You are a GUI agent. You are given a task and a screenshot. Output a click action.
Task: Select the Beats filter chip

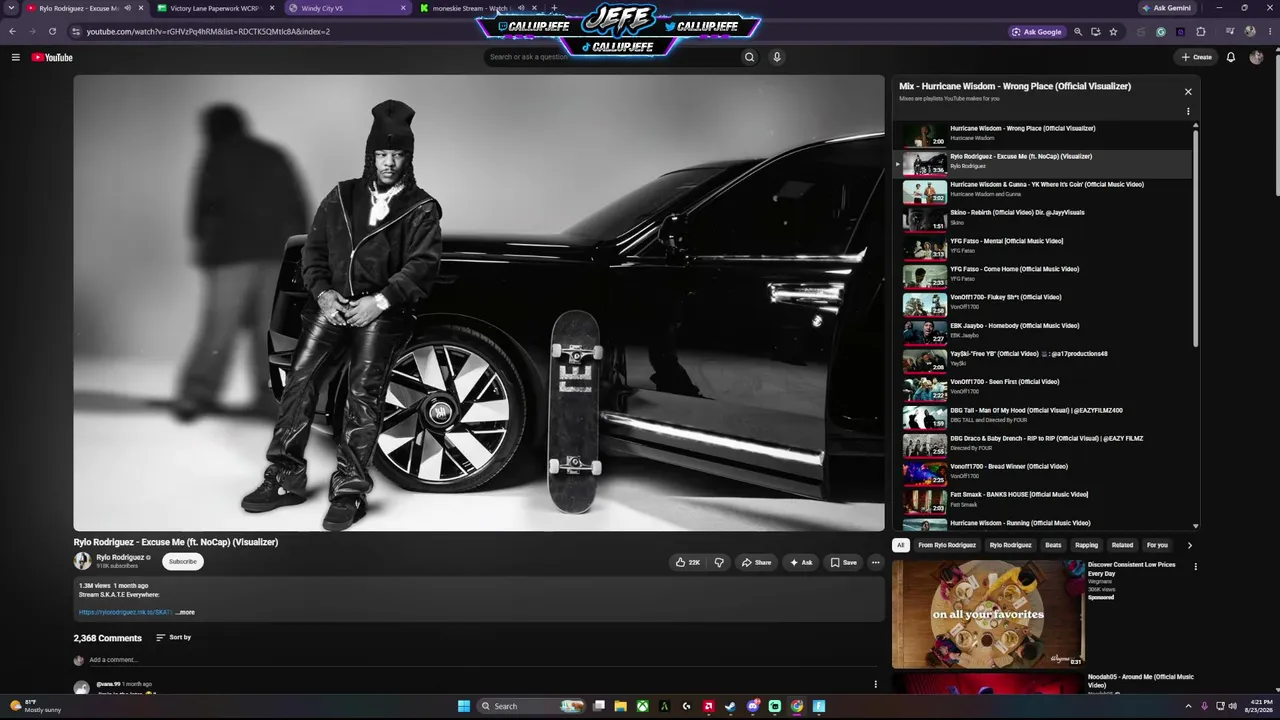1053,545
